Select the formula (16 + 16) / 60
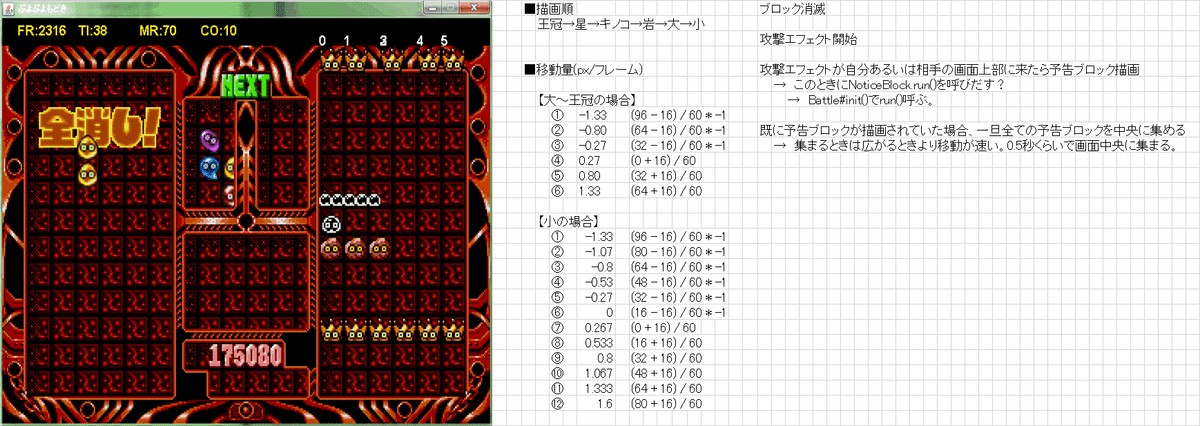This screenshot has height=426, width=1200. pyautogui.click(x=667, y=341)
